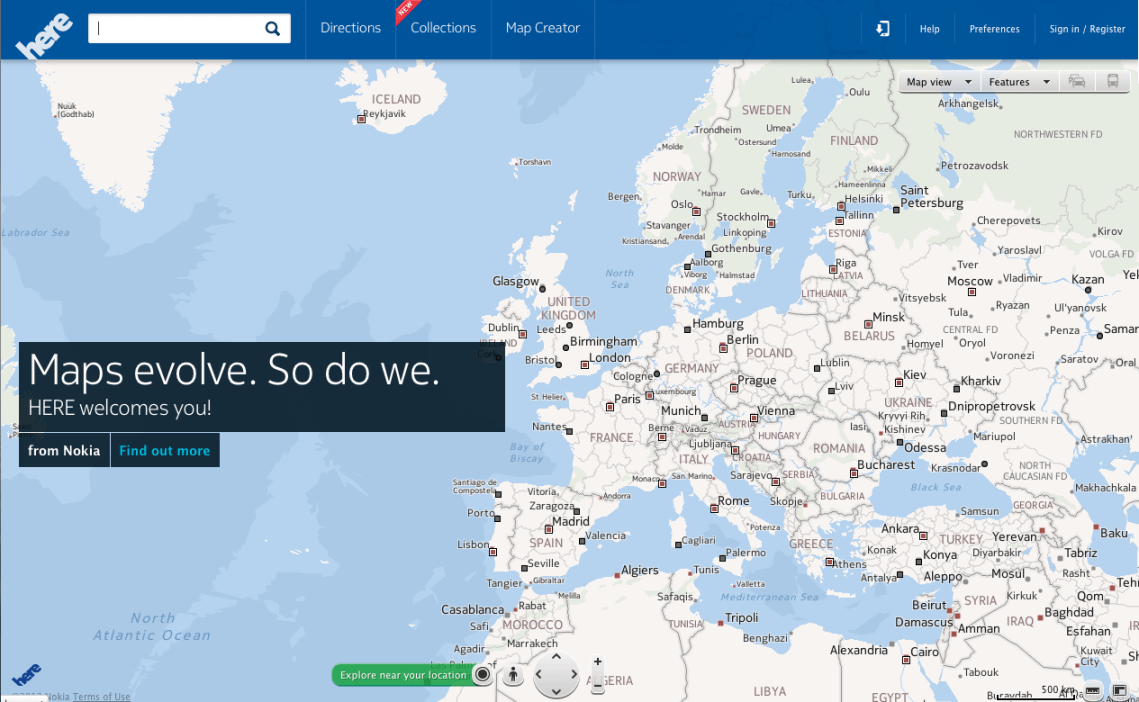Viewport: 1139px width, 702px height.
Task: Click the zoom in plus button
Action: tap(598, 661)
